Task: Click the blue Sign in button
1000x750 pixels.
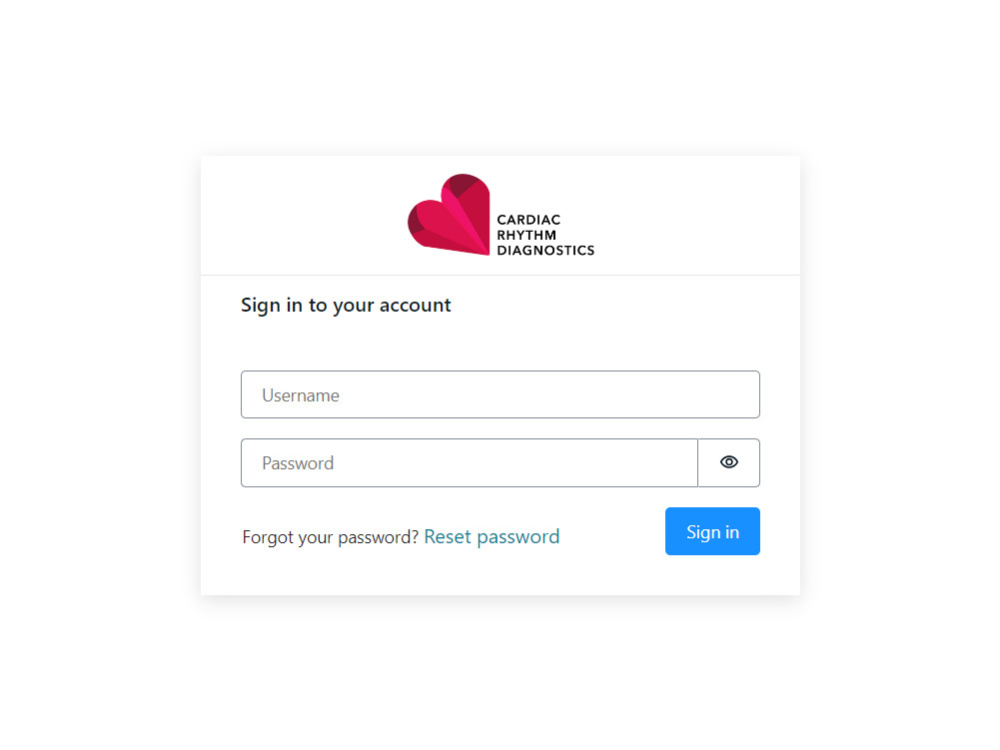Action: pos(712,531)
